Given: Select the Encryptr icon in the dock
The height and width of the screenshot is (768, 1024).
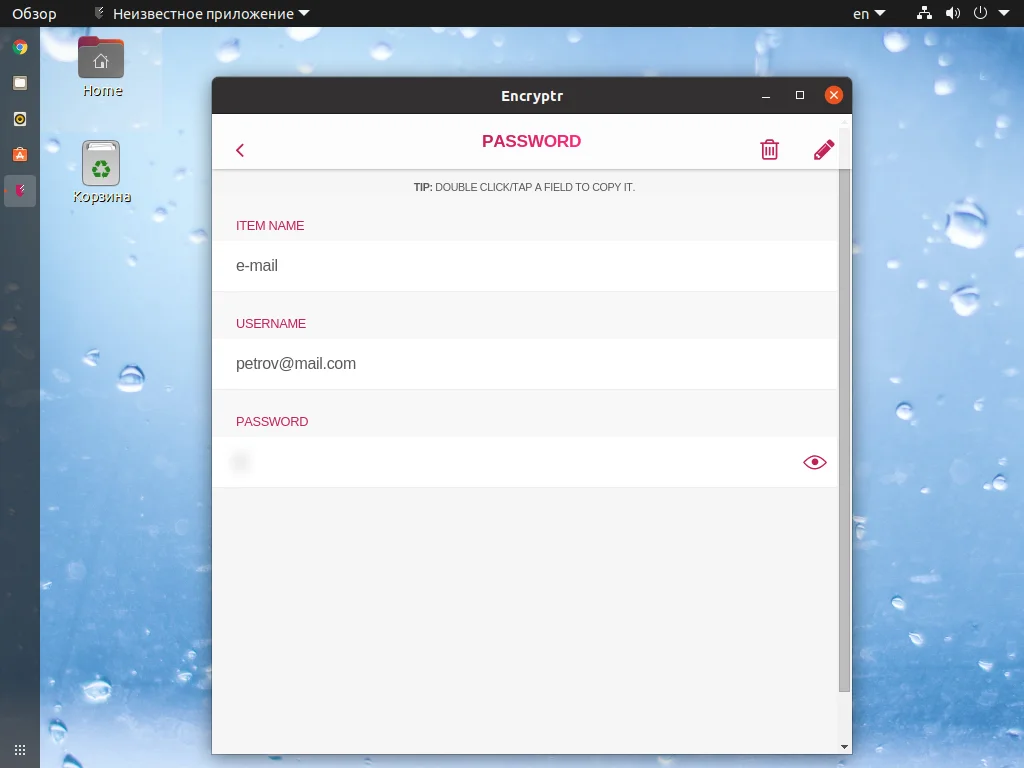Looking at the screenshot, I should coord(20,191).
